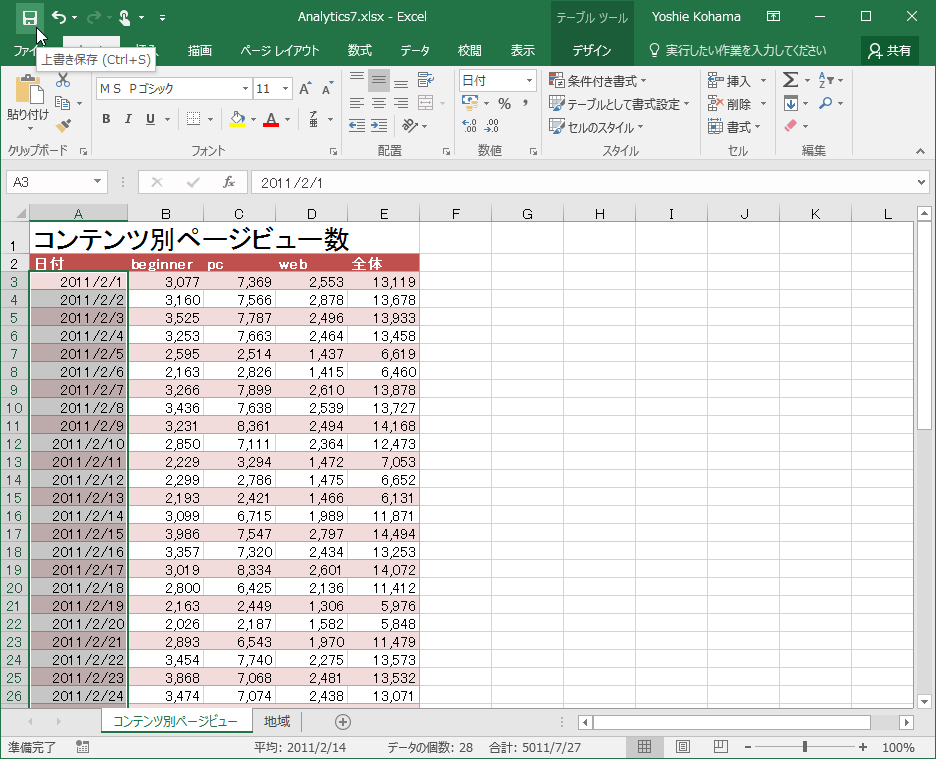Increase font size with the large A icon

click(x=305, y=89)
